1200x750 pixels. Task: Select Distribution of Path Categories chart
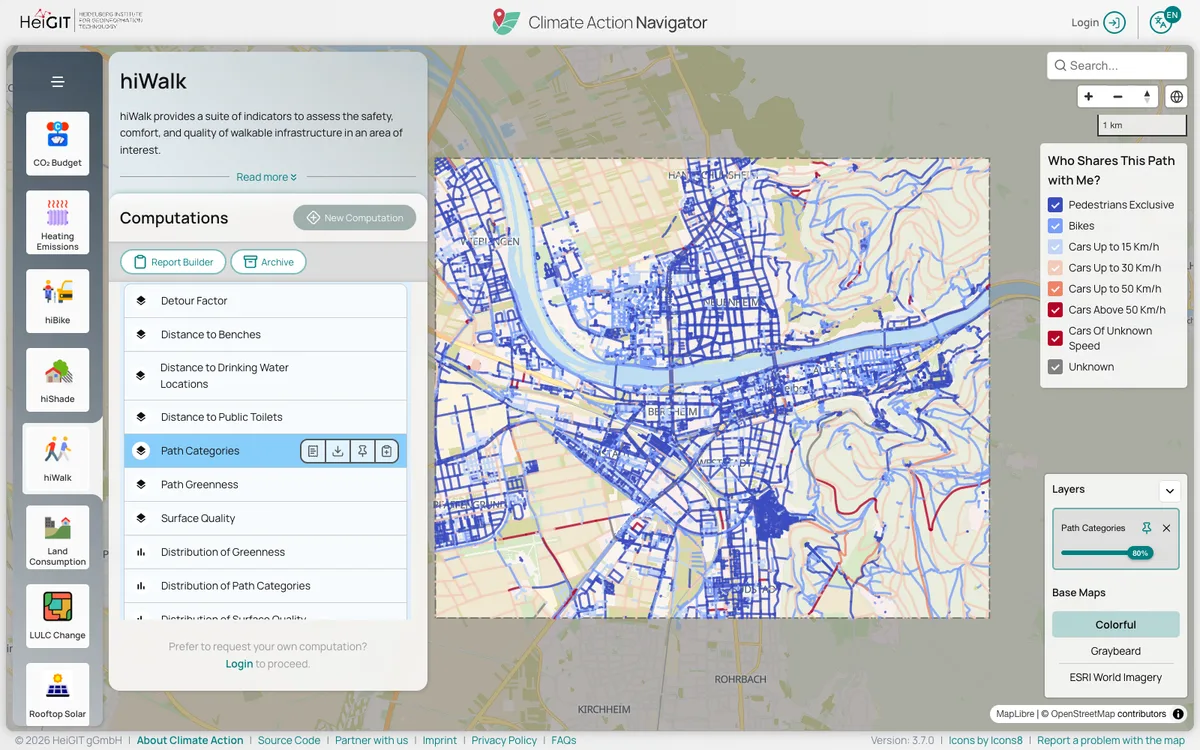pyautogui.click(x=265, y=586)
